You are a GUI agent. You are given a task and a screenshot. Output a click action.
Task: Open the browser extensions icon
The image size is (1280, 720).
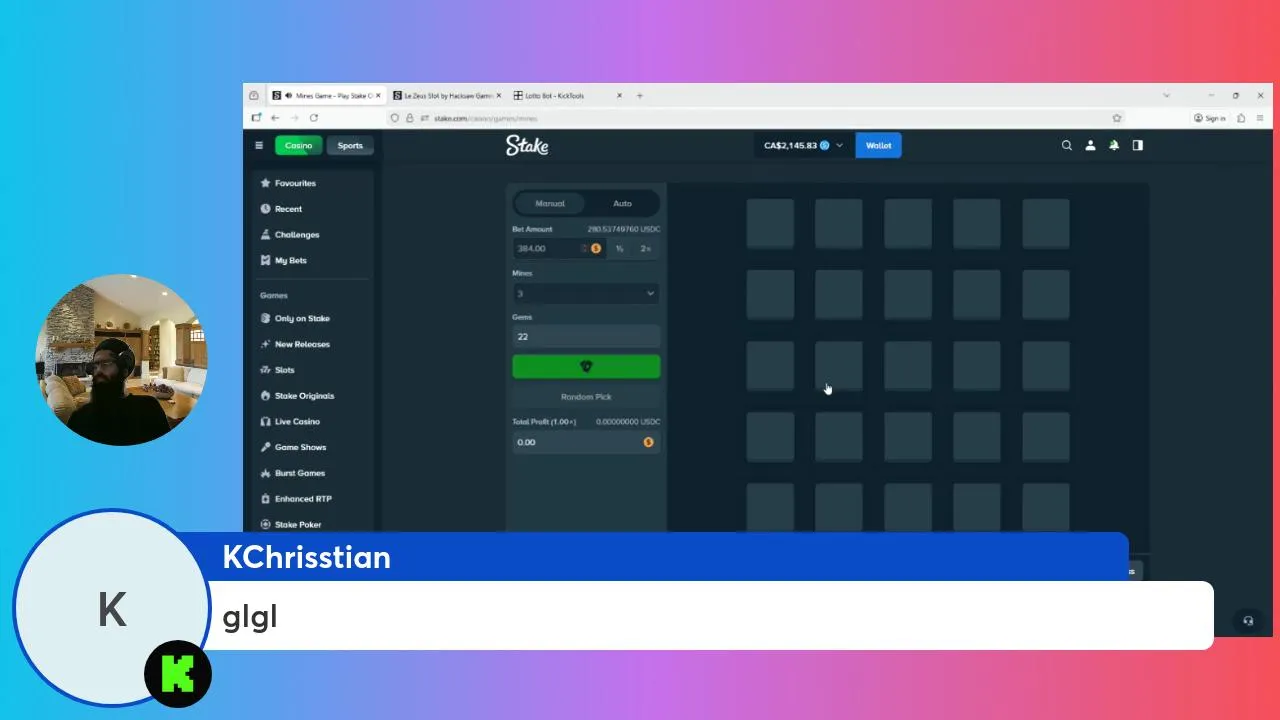(1241, 118)
